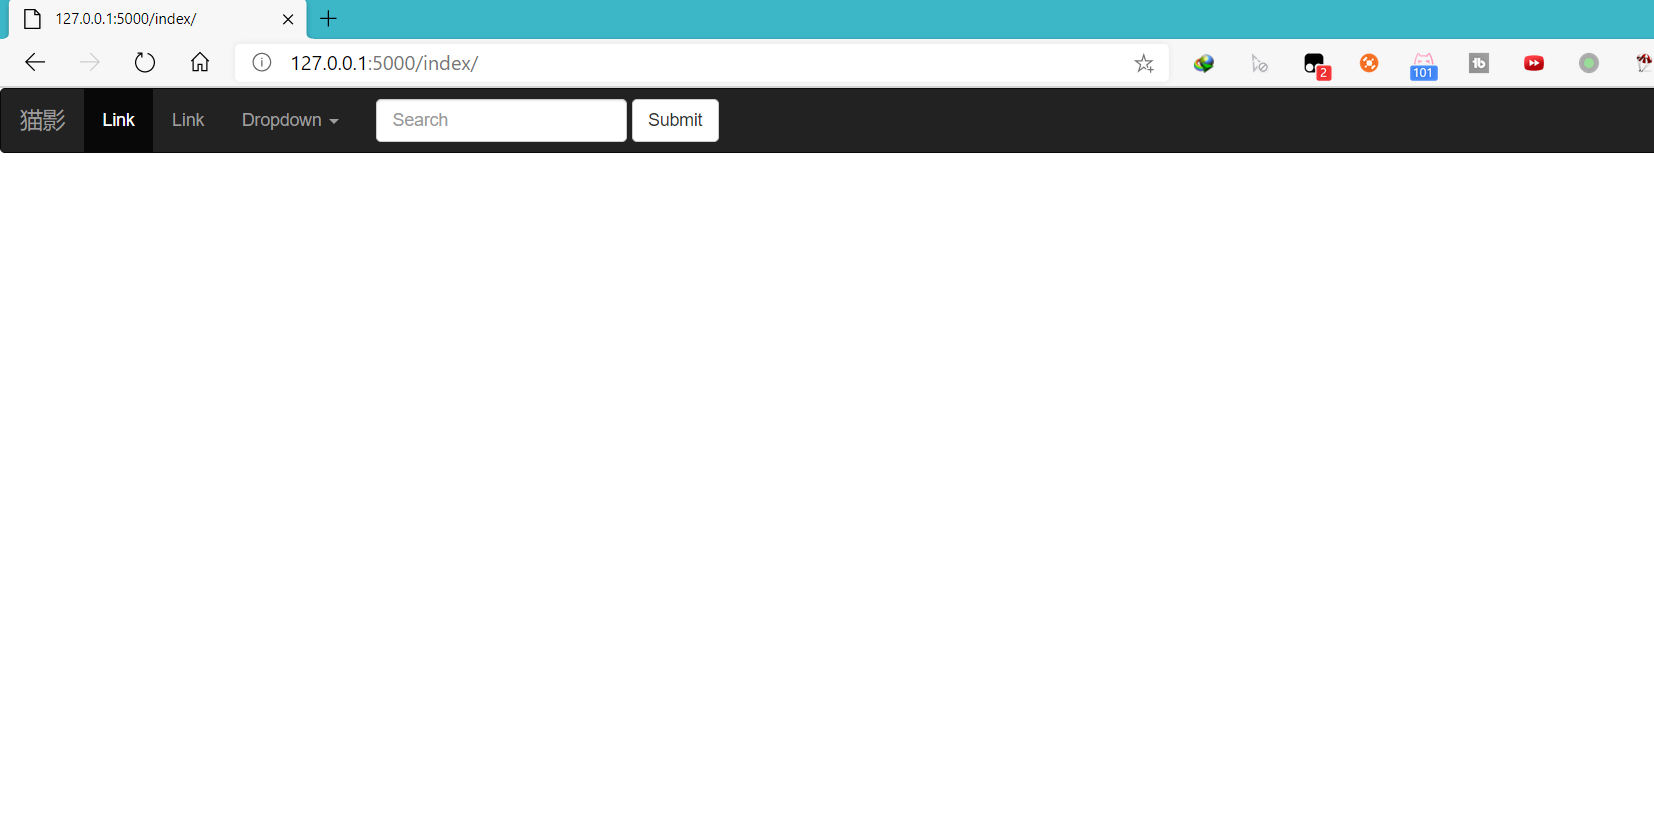The image size is (1654, 839).
Task: Close the 127.0.0.1:5000/index/ tab
Action: click(288, 19)
